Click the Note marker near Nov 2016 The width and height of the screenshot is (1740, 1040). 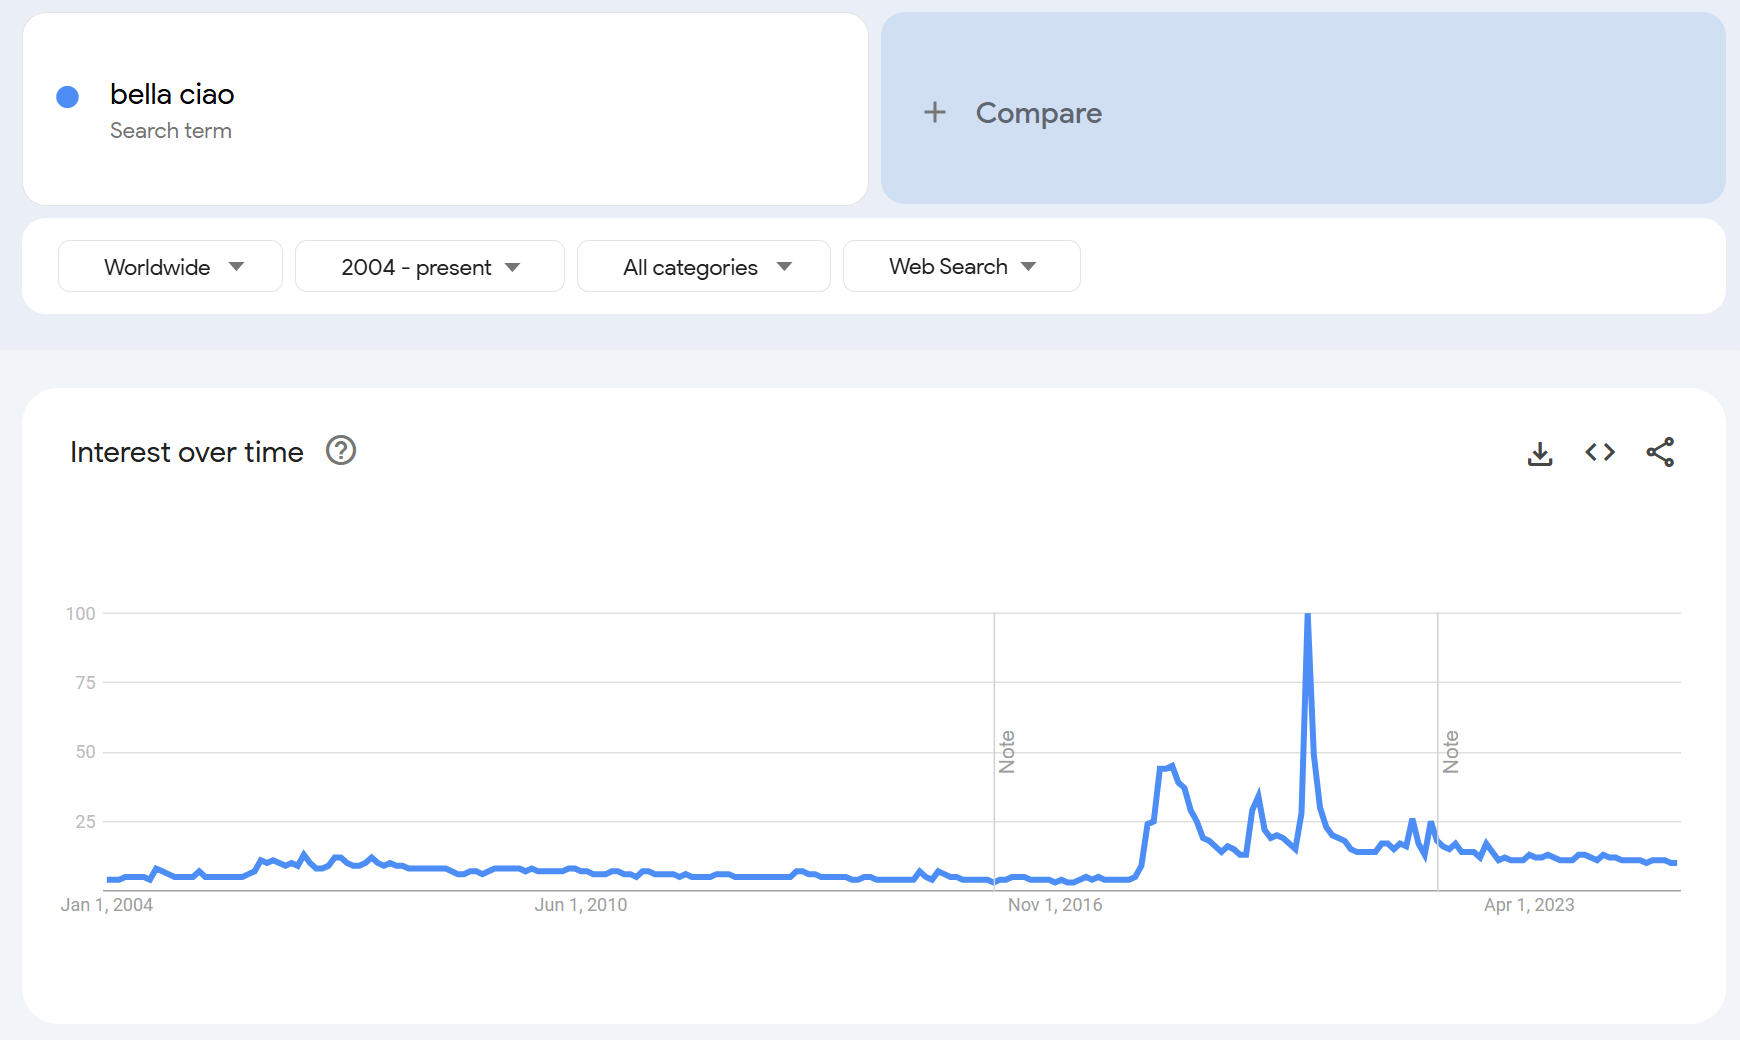click(1007, 752)
